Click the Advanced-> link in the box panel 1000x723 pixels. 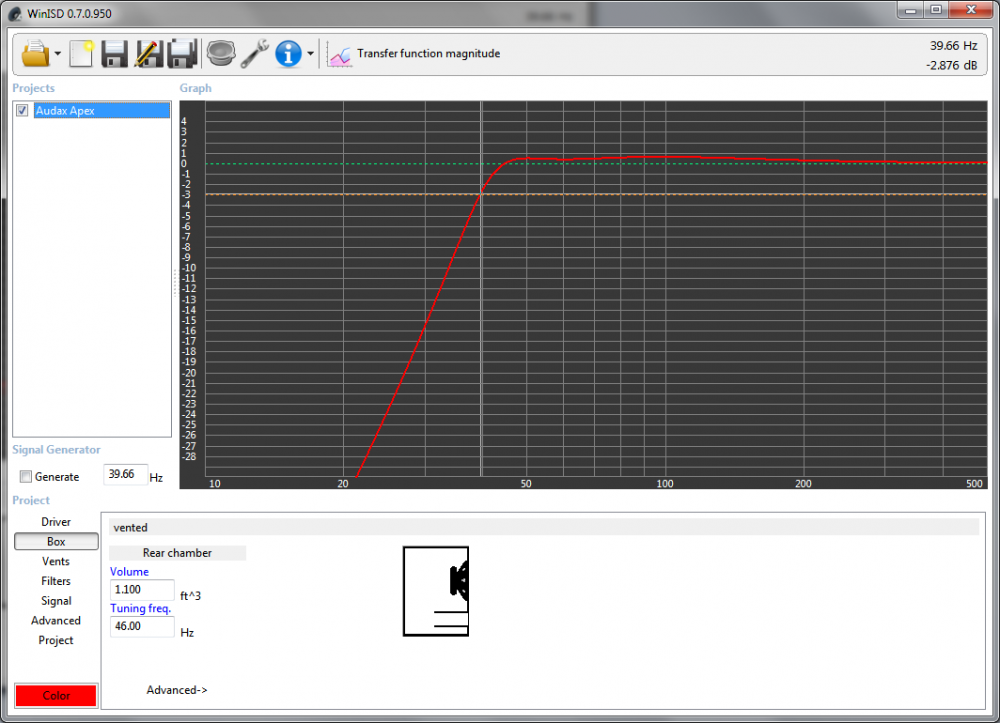click(177, 690)
